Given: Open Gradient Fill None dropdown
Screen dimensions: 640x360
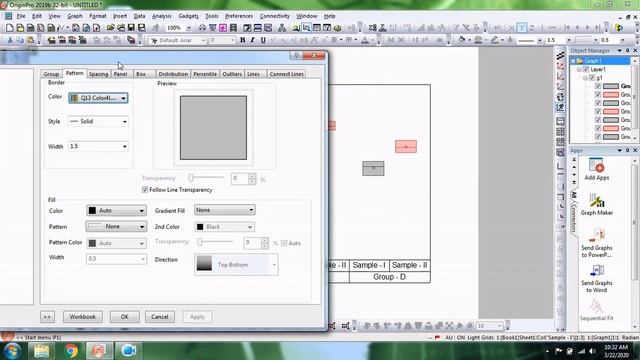Looking at the screenshot, I should (224, 210).
